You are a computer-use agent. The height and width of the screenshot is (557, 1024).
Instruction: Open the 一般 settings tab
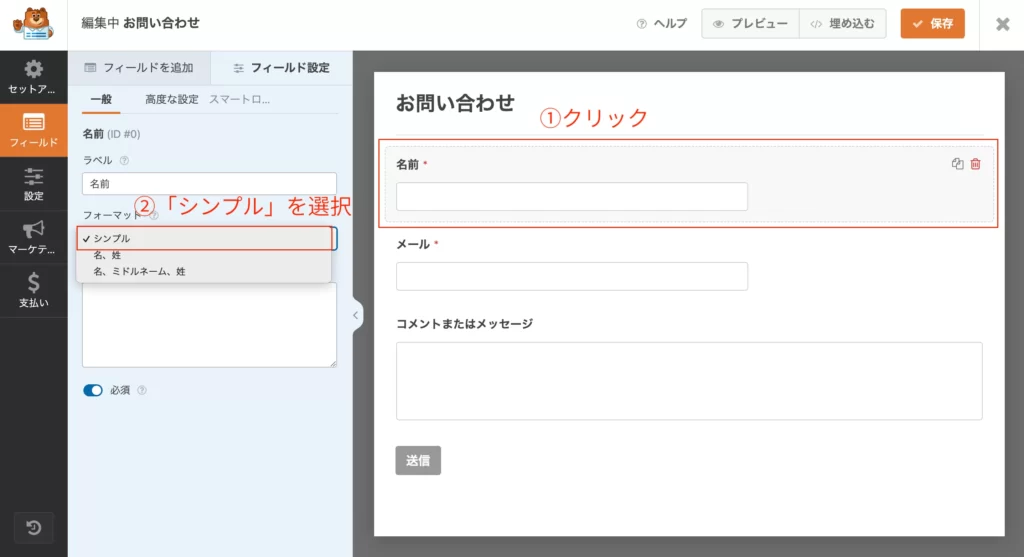pos(101,99)
